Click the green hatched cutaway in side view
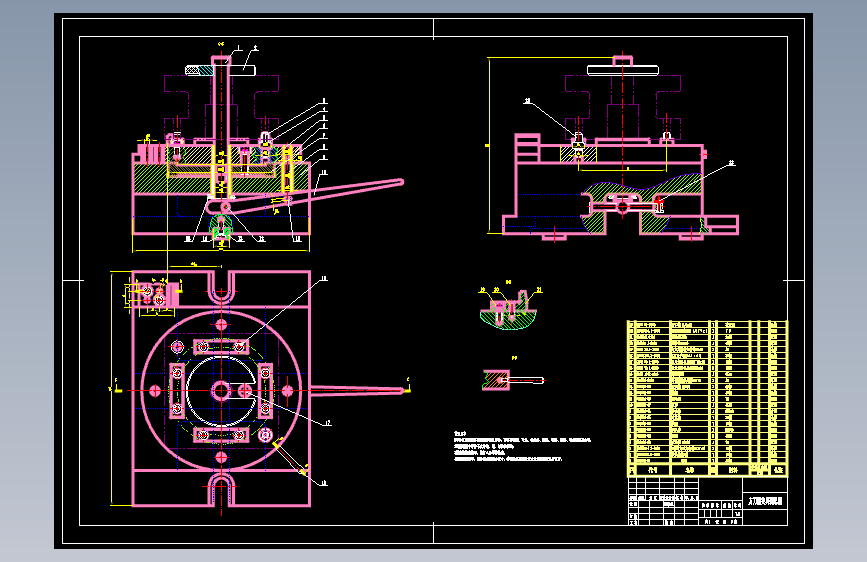The height and width of the screenshot is (562, 867). click(x=641, y=205)
